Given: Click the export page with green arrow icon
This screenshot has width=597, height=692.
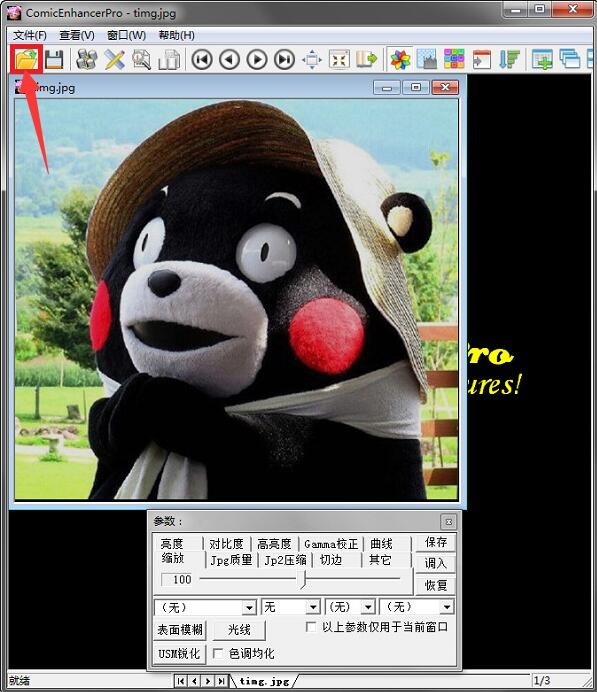Looking at the screenshot, I should pos(367,59).
